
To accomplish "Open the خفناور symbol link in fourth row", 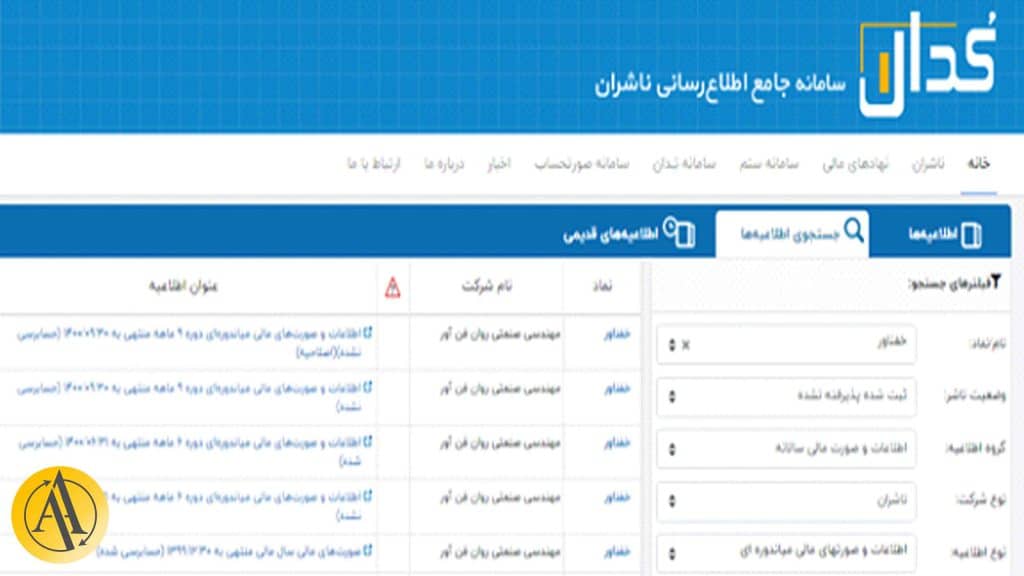I will pos(617,498).
